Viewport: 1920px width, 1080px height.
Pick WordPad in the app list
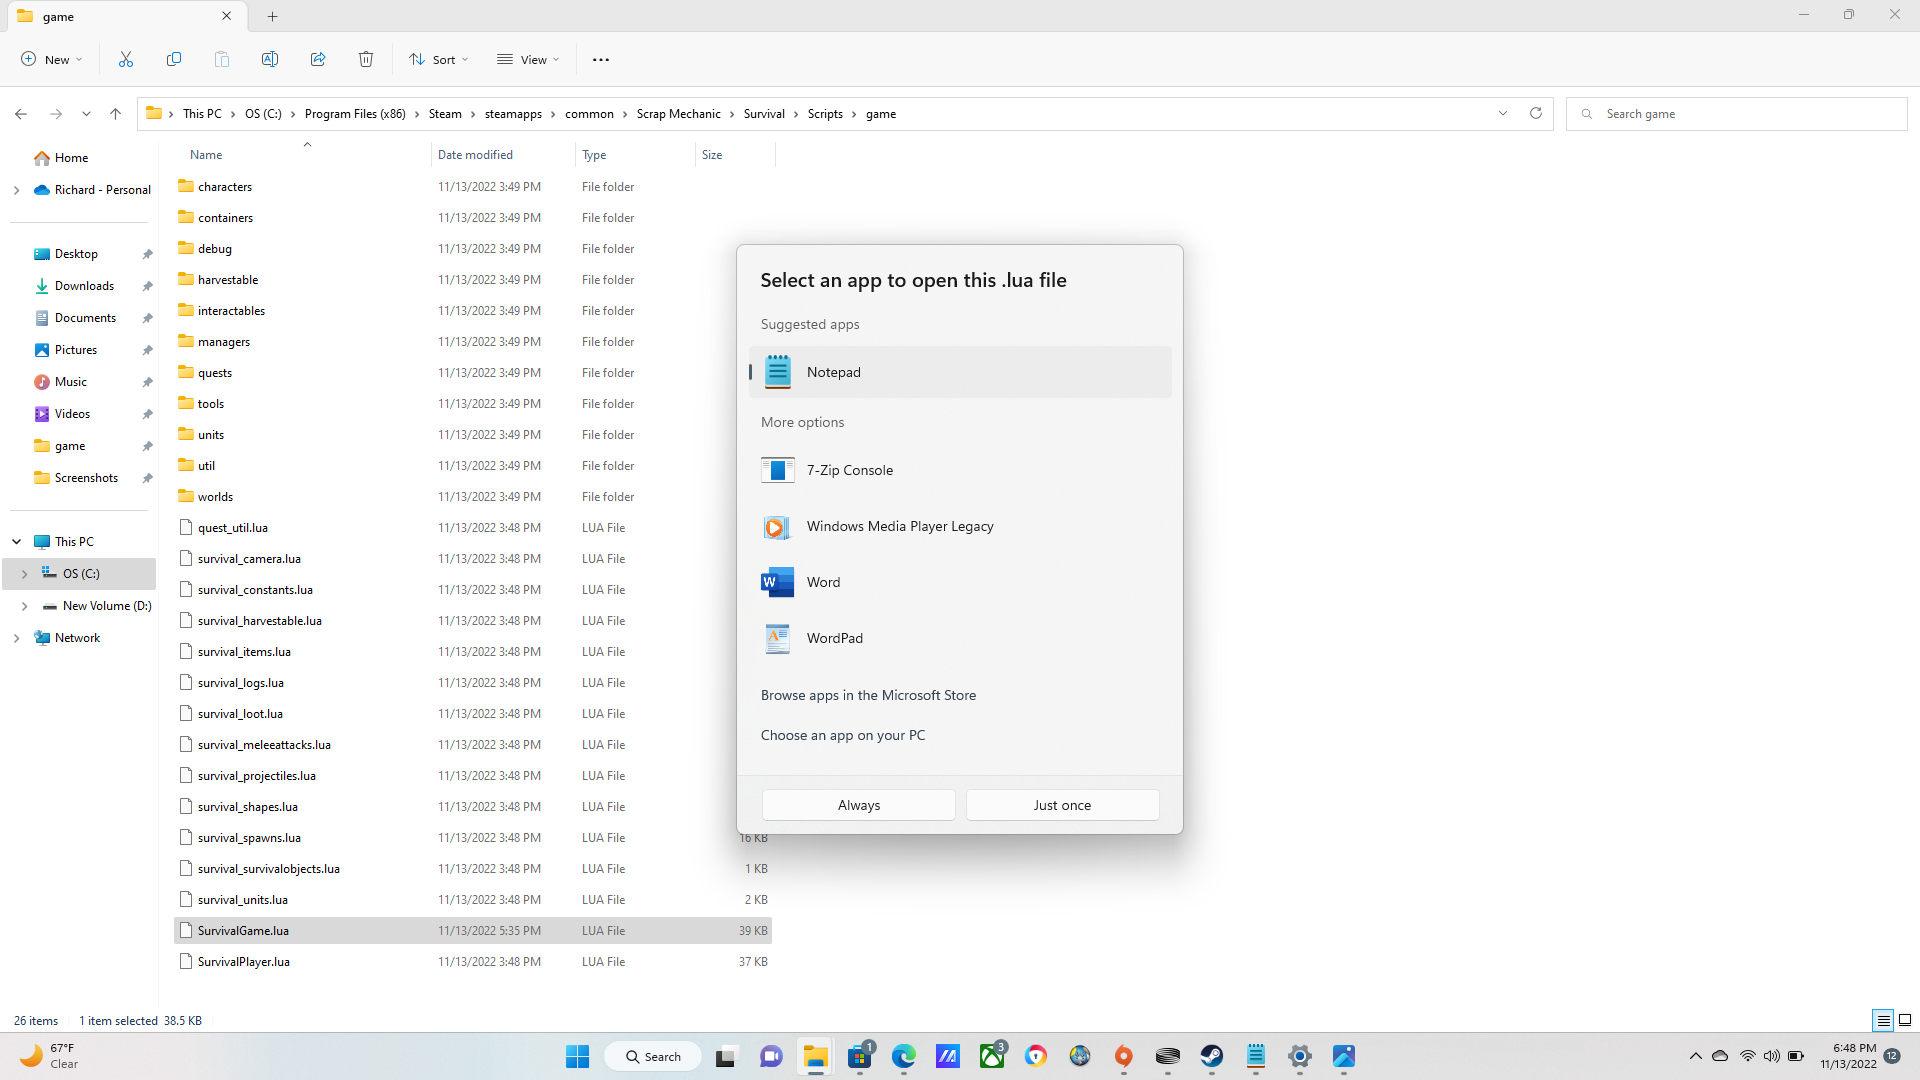point(834,638)
